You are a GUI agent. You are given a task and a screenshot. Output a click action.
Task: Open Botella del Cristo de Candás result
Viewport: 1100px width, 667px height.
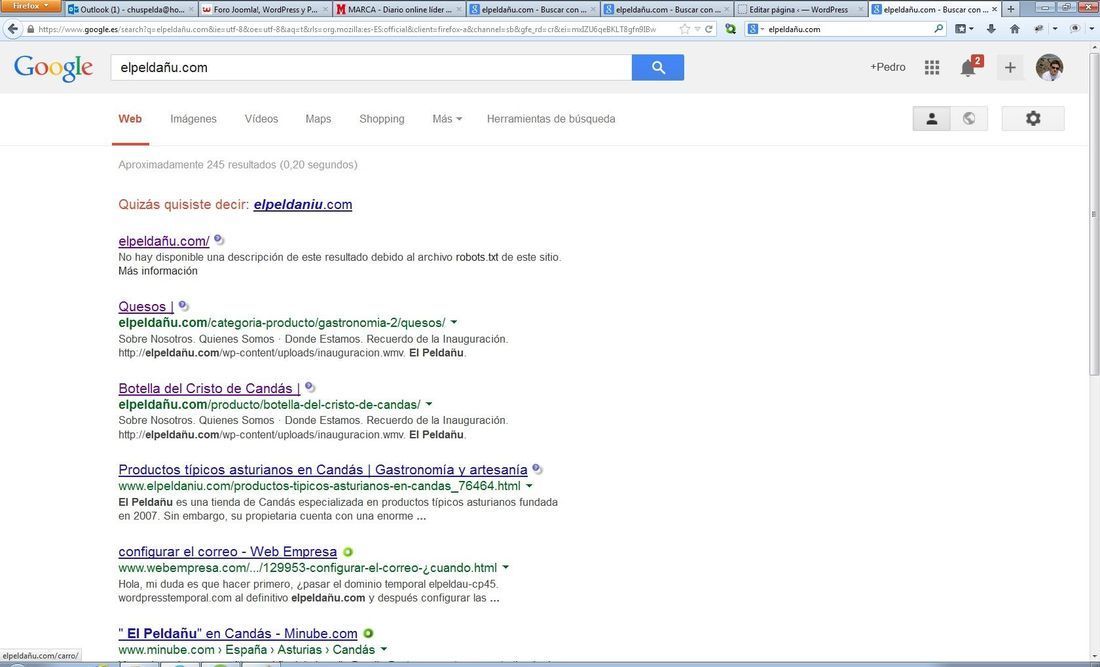pyautogui.click(x=209, y=389)
